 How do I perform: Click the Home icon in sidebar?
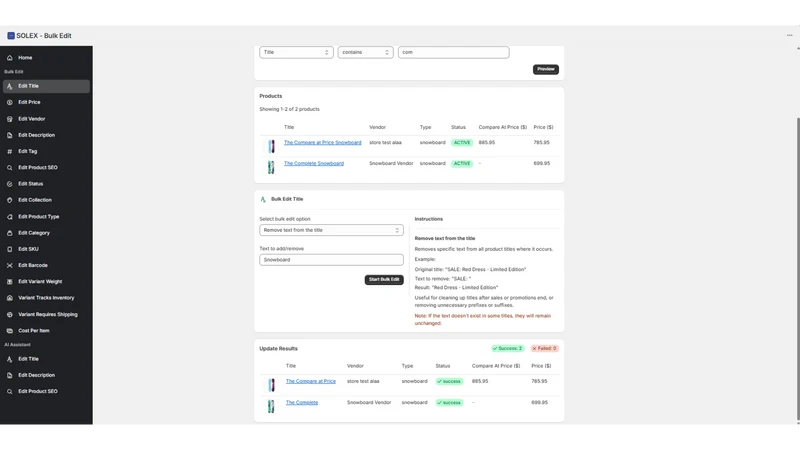(x=10, y=58)
